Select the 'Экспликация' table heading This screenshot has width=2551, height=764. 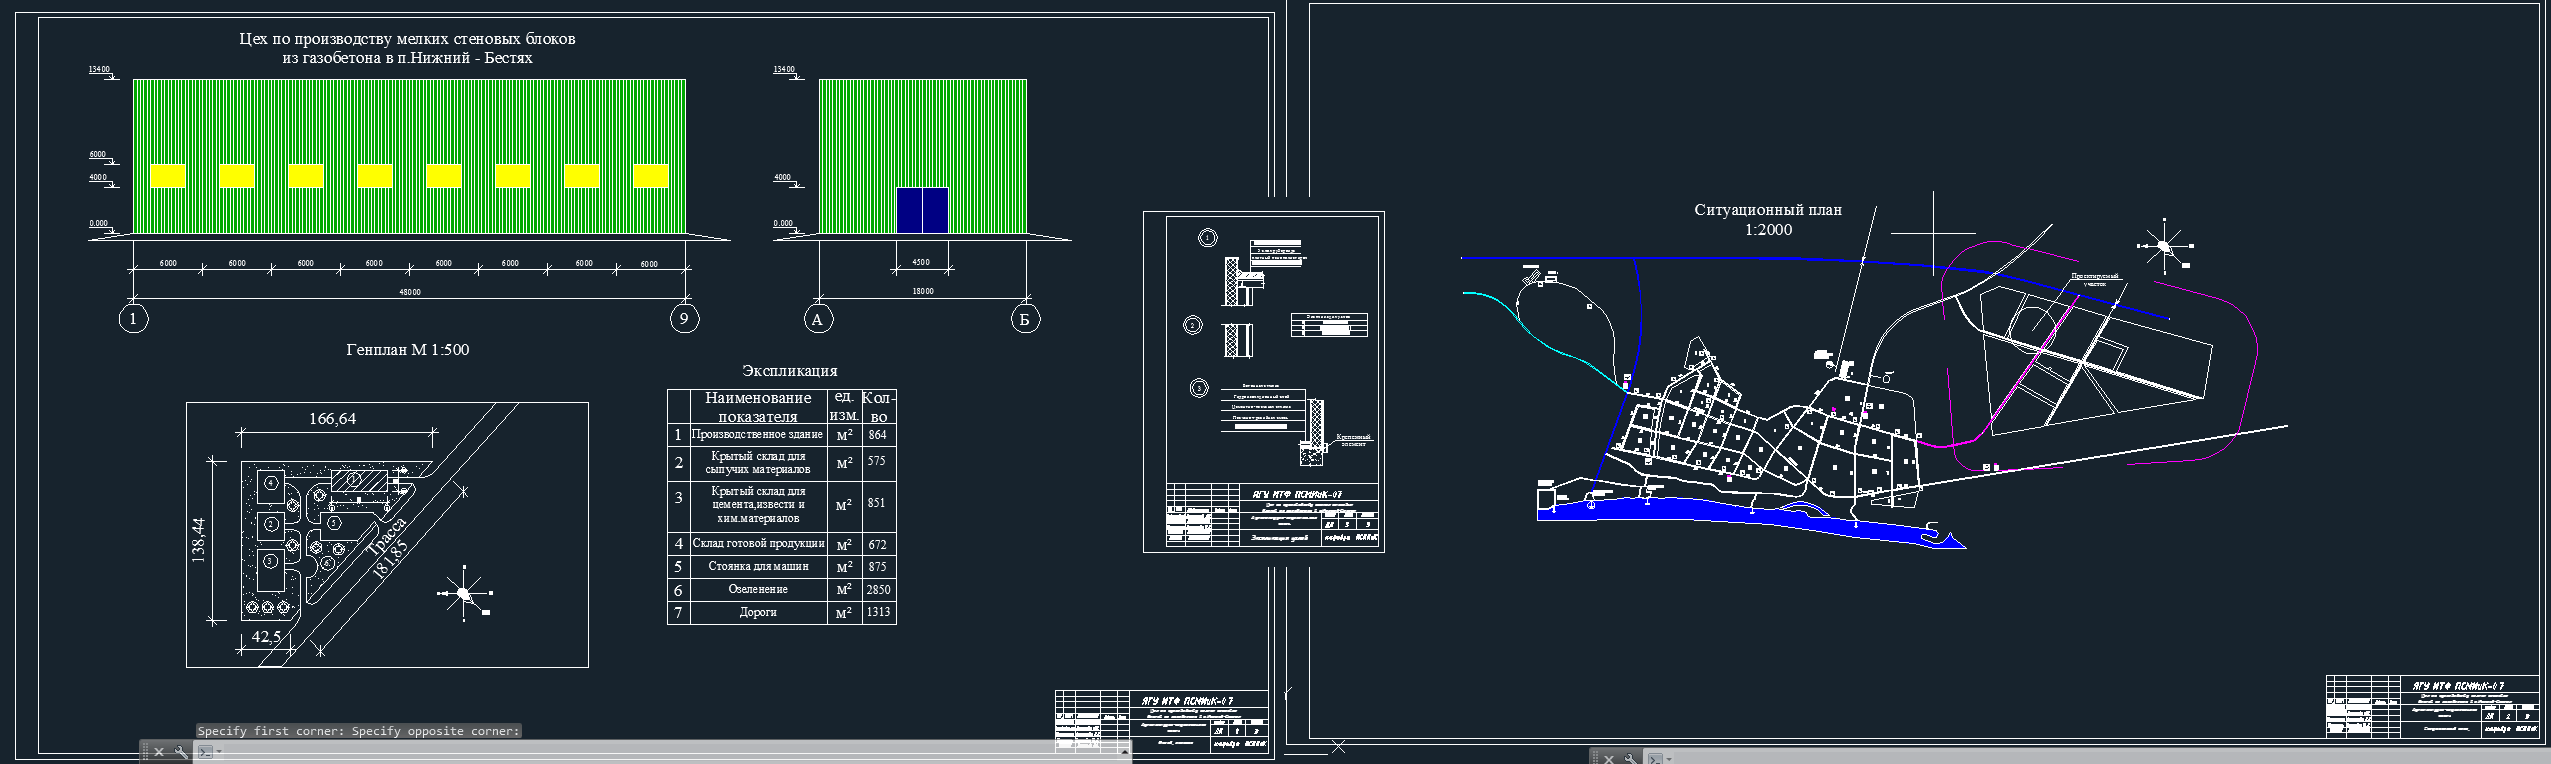[x=789, y=371]
